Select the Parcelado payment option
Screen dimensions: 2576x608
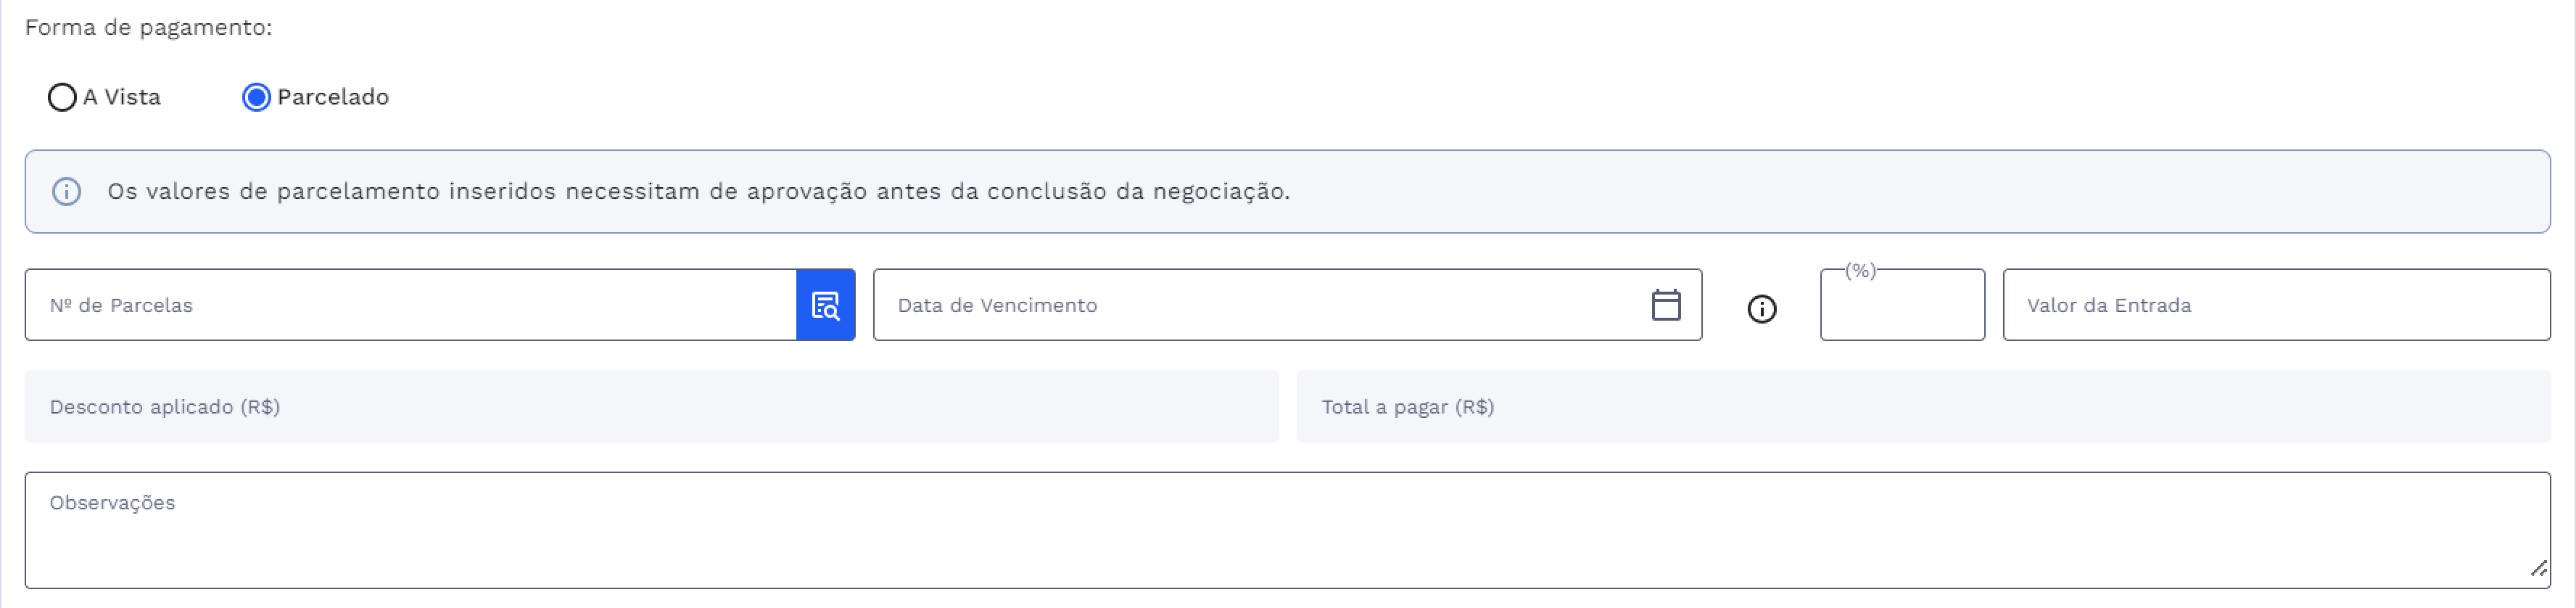pyautogui.click(x=257, y=97)
